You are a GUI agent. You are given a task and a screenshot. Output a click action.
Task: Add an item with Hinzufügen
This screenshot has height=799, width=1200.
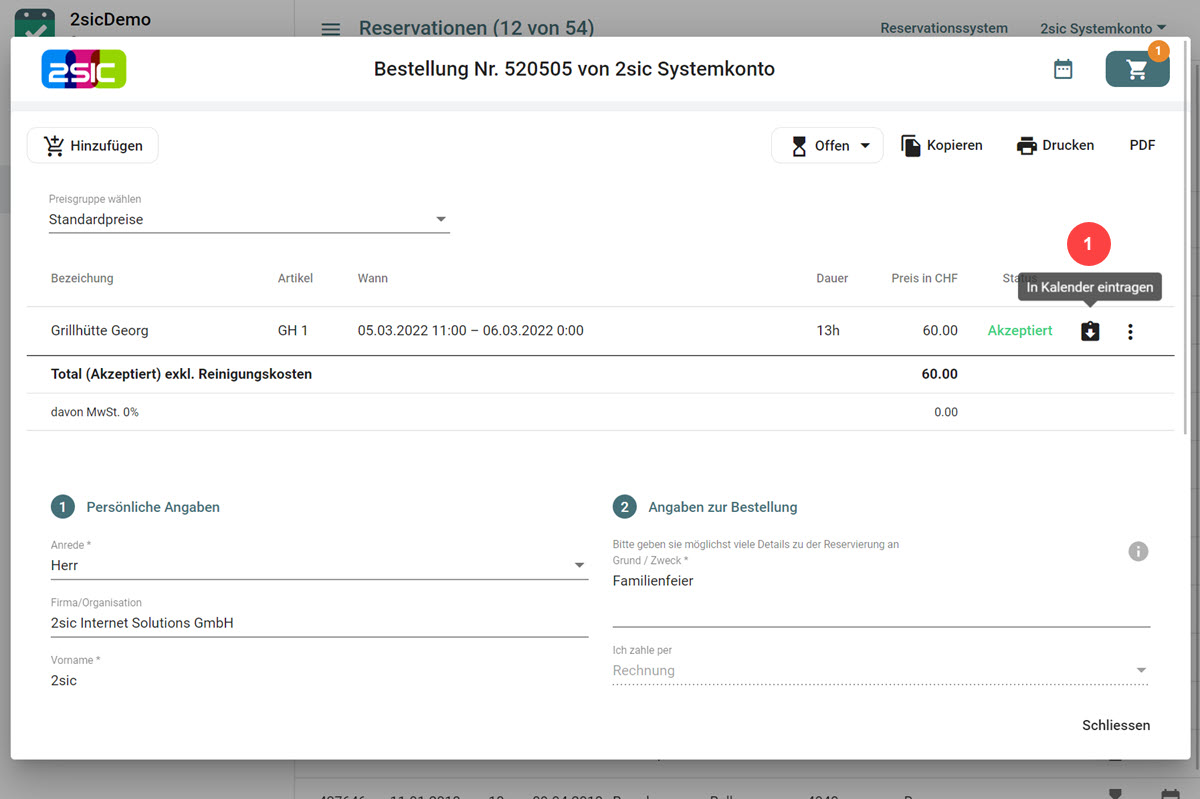pos(93,145)
